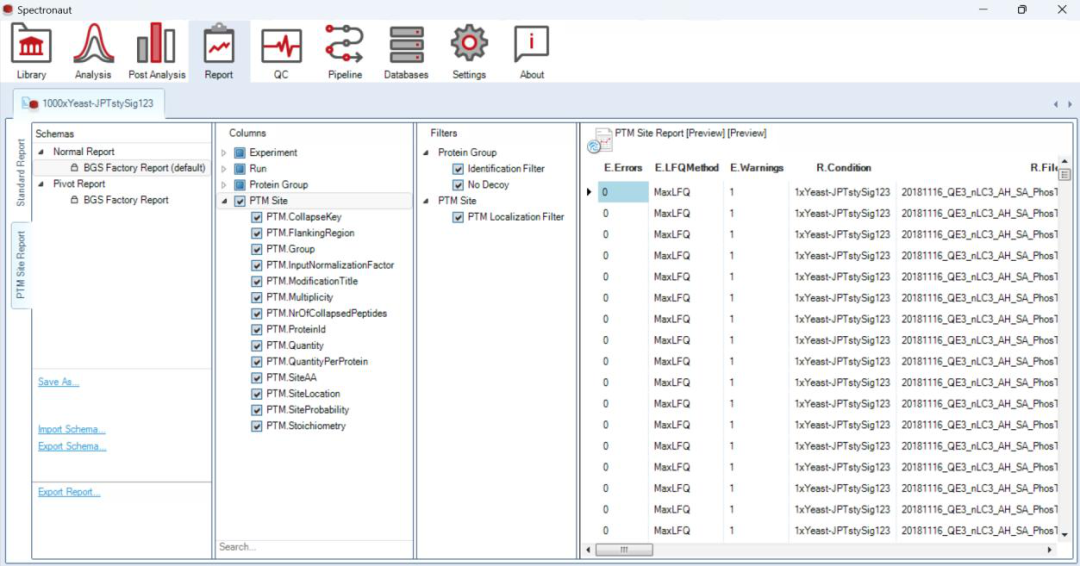Click the columns Search field
Image resolution: width=1080 pixels, height=566 pixels.
[314, 547]
